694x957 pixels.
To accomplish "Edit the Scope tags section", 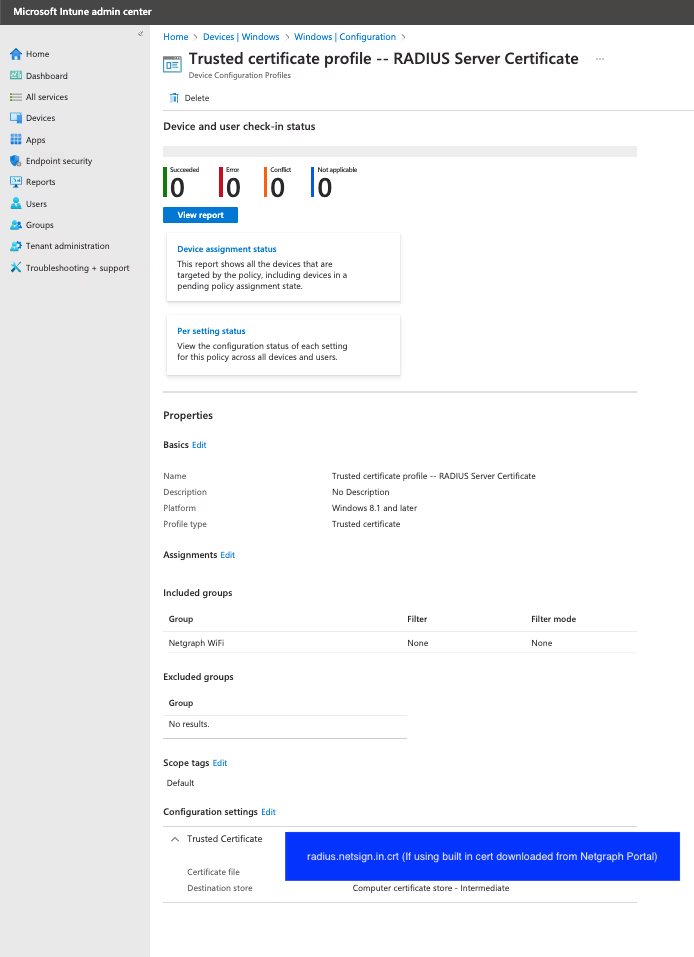I will 220,763.
